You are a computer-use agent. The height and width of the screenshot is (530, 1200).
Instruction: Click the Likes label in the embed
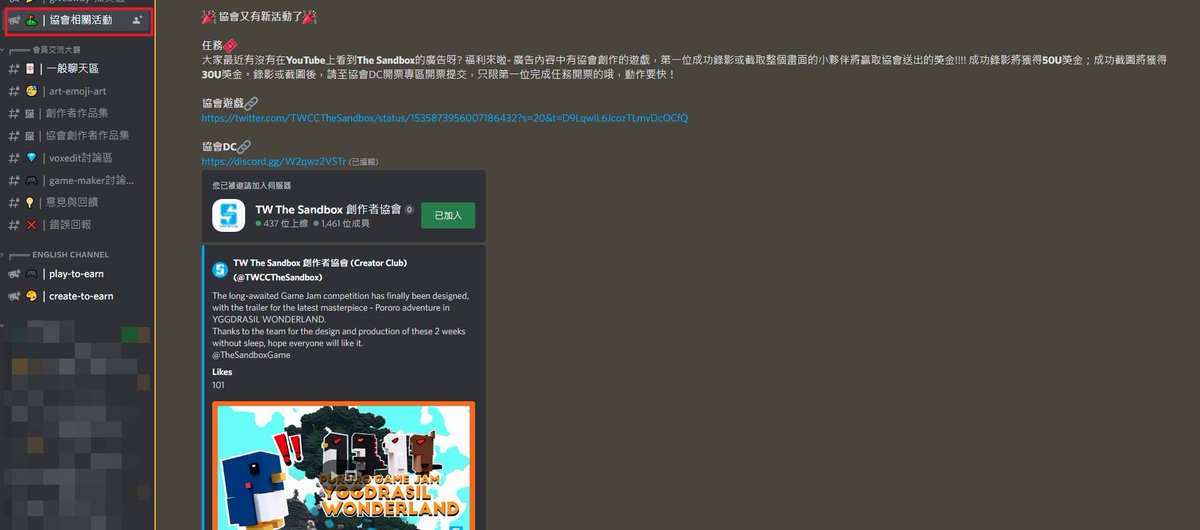coord(222,372)
